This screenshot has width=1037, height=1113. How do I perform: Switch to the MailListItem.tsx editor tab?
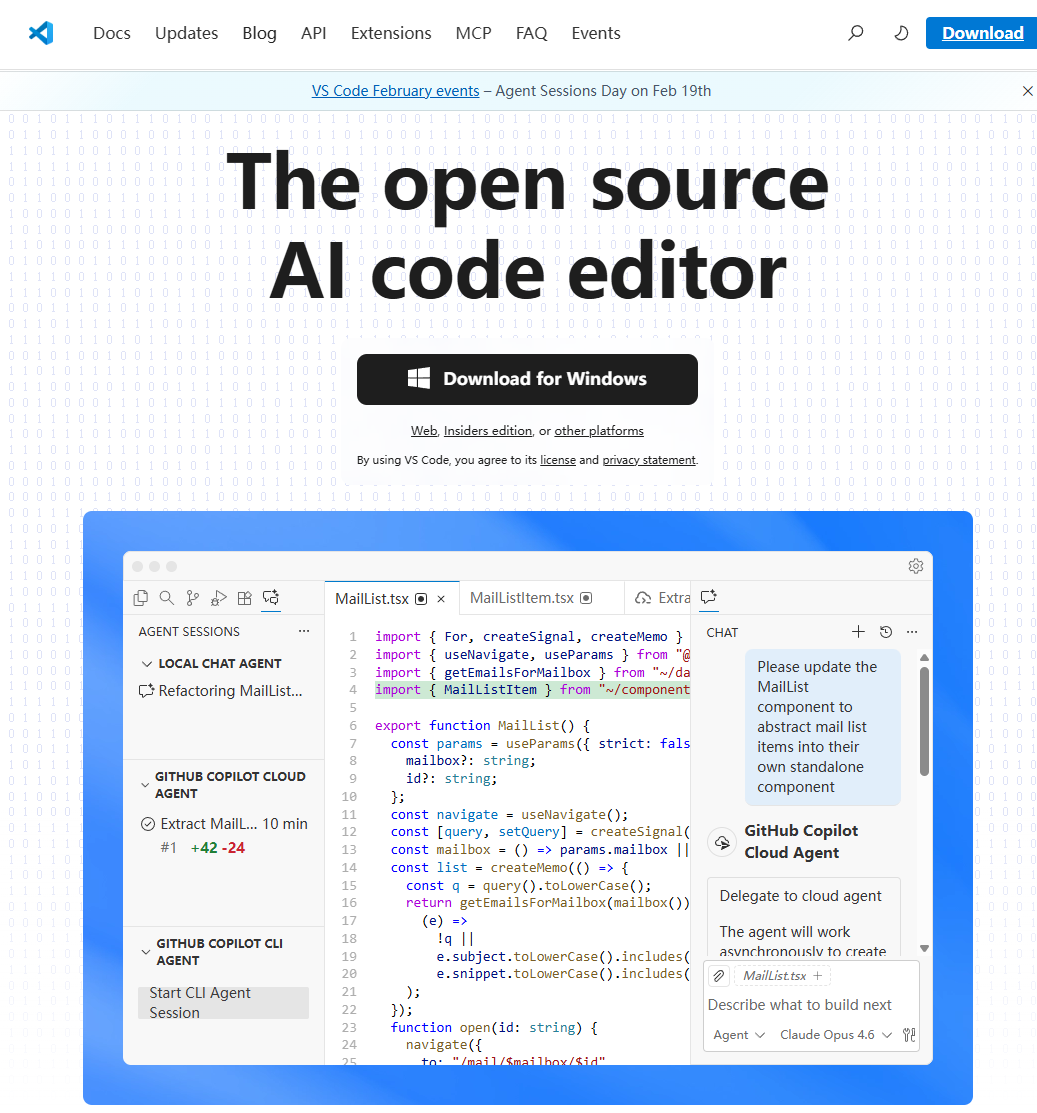[522, 598]
